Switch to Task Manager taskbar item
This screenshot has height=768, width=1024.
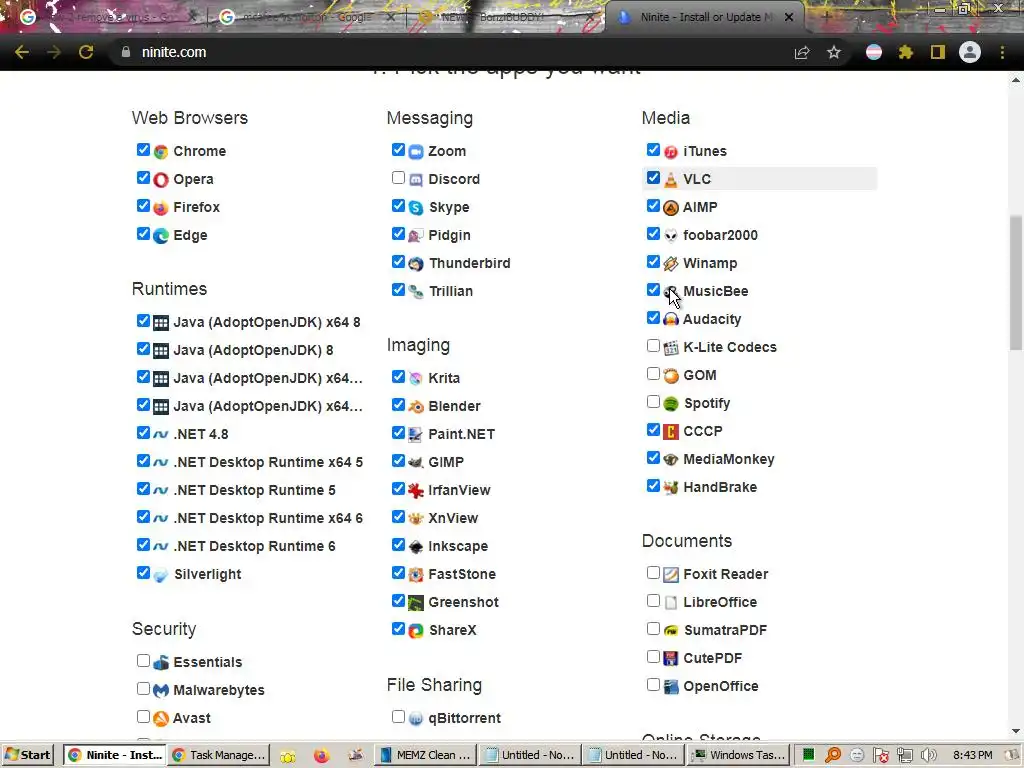[x=219, y=755]
